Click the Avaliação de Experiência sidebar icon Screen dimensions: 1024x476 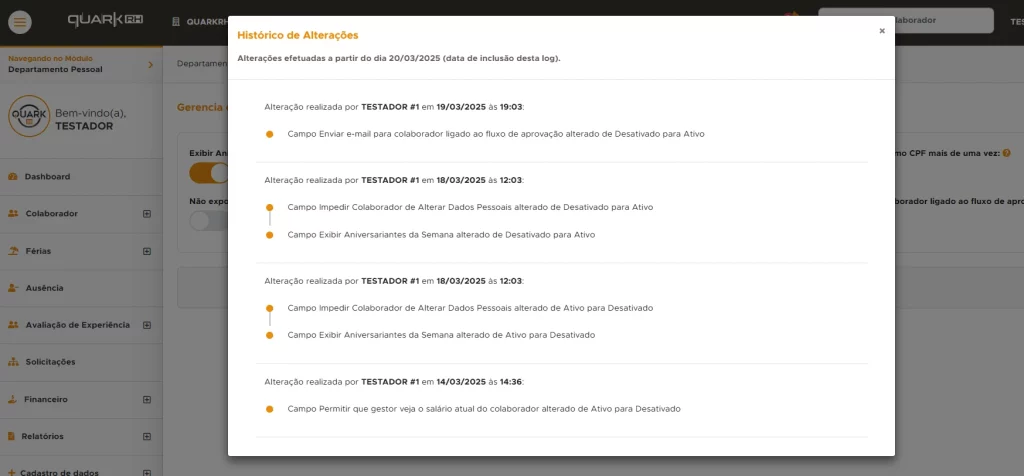(x=13, y=325)
